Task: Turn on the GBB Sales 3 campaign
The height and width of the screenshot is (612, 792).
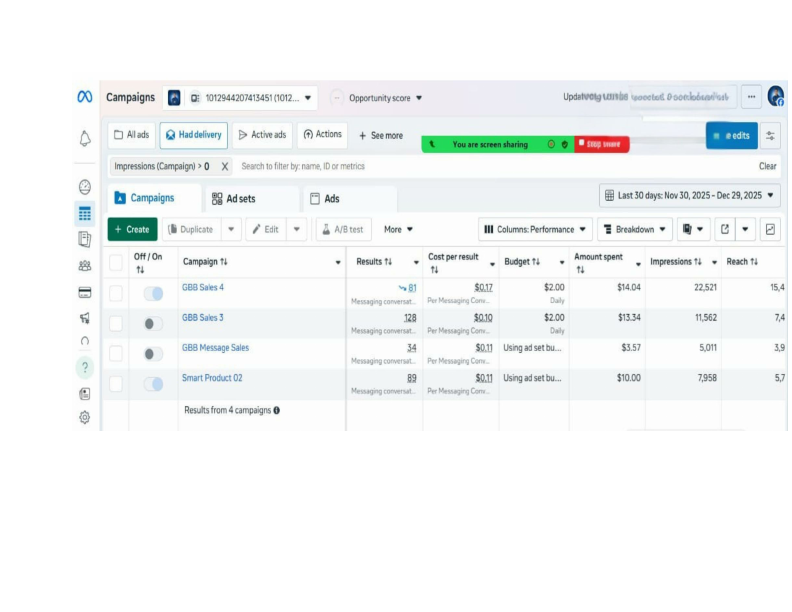Action: click(153, 324)
